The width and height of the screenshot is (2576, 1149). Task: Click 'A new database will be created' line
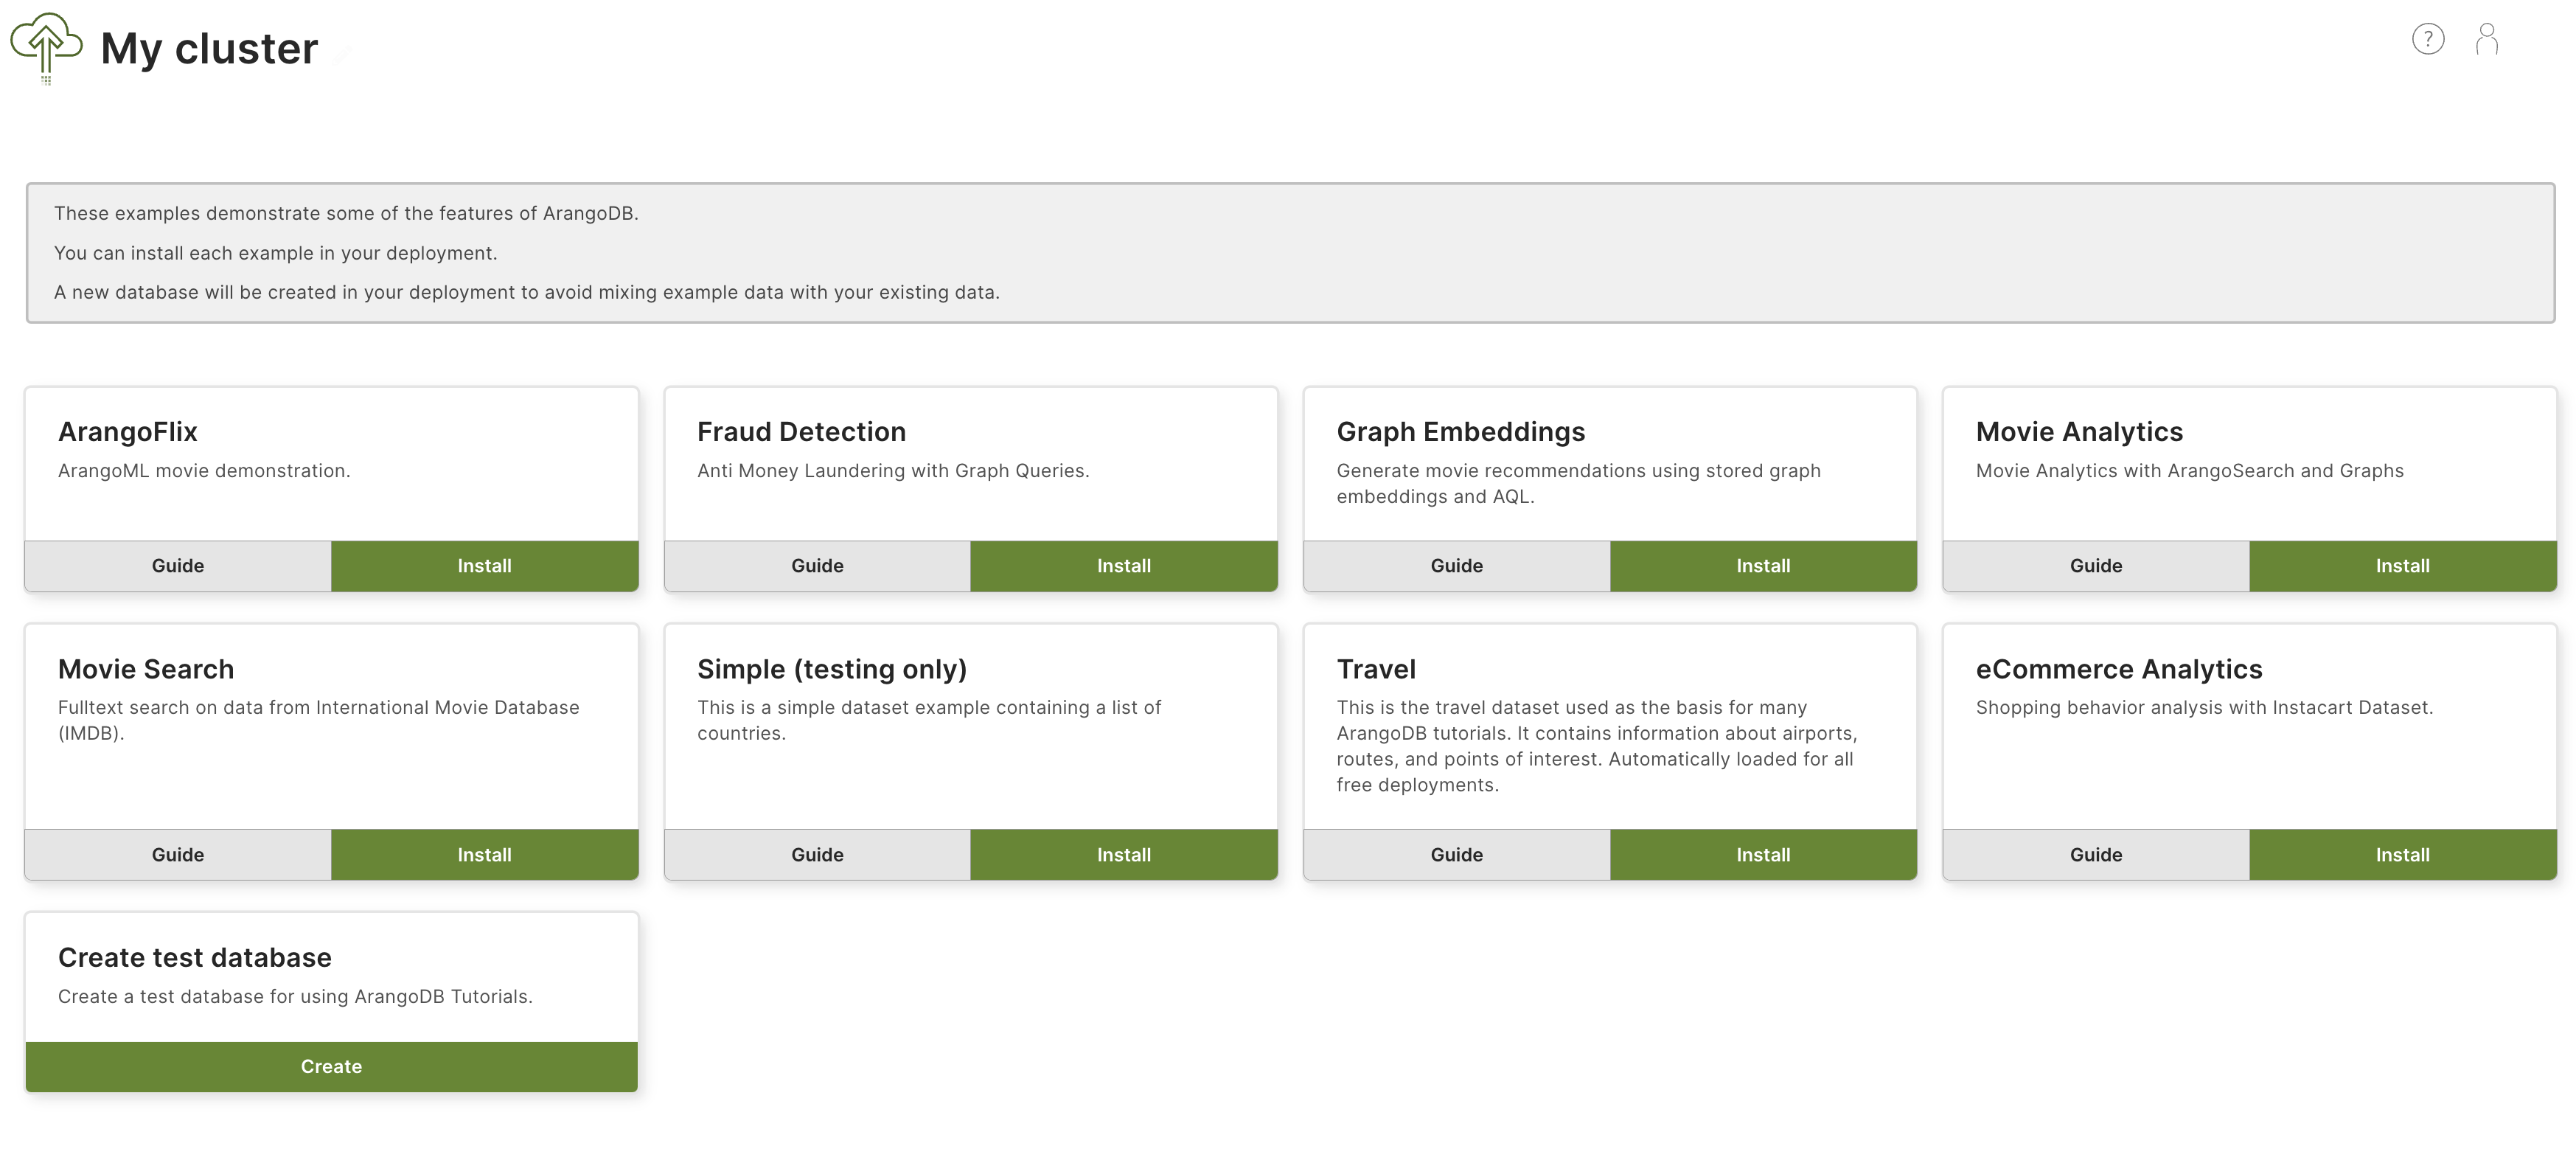coord(527,292)
